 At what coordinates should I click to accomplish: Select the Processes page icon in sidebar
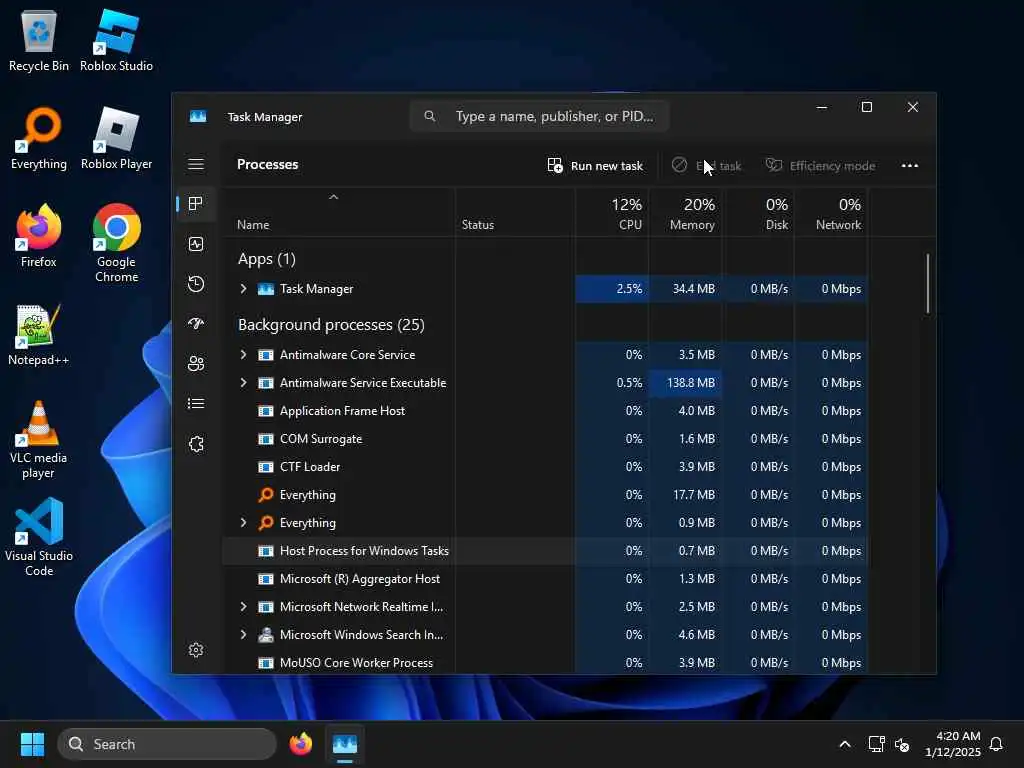(x=195, y=204)
